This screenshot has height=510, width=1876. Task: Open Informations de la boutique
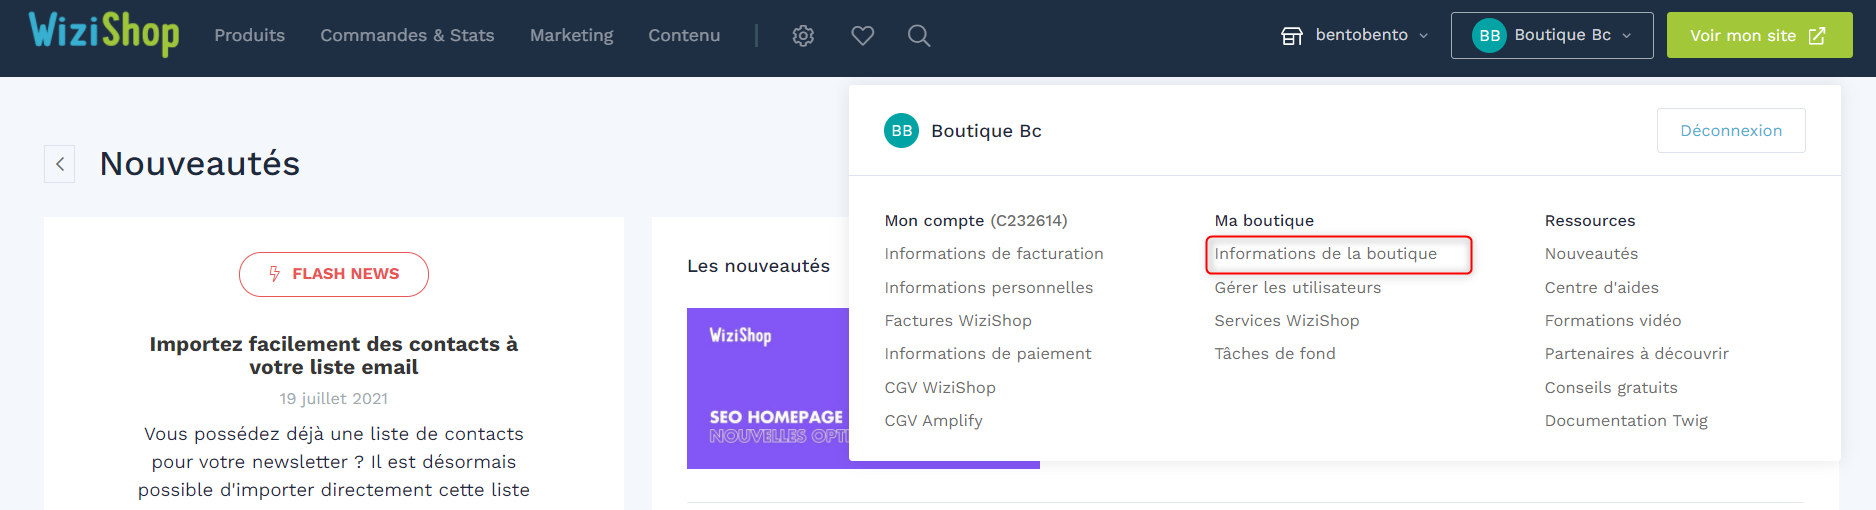pyautogui.click(x=1326, y=254)
